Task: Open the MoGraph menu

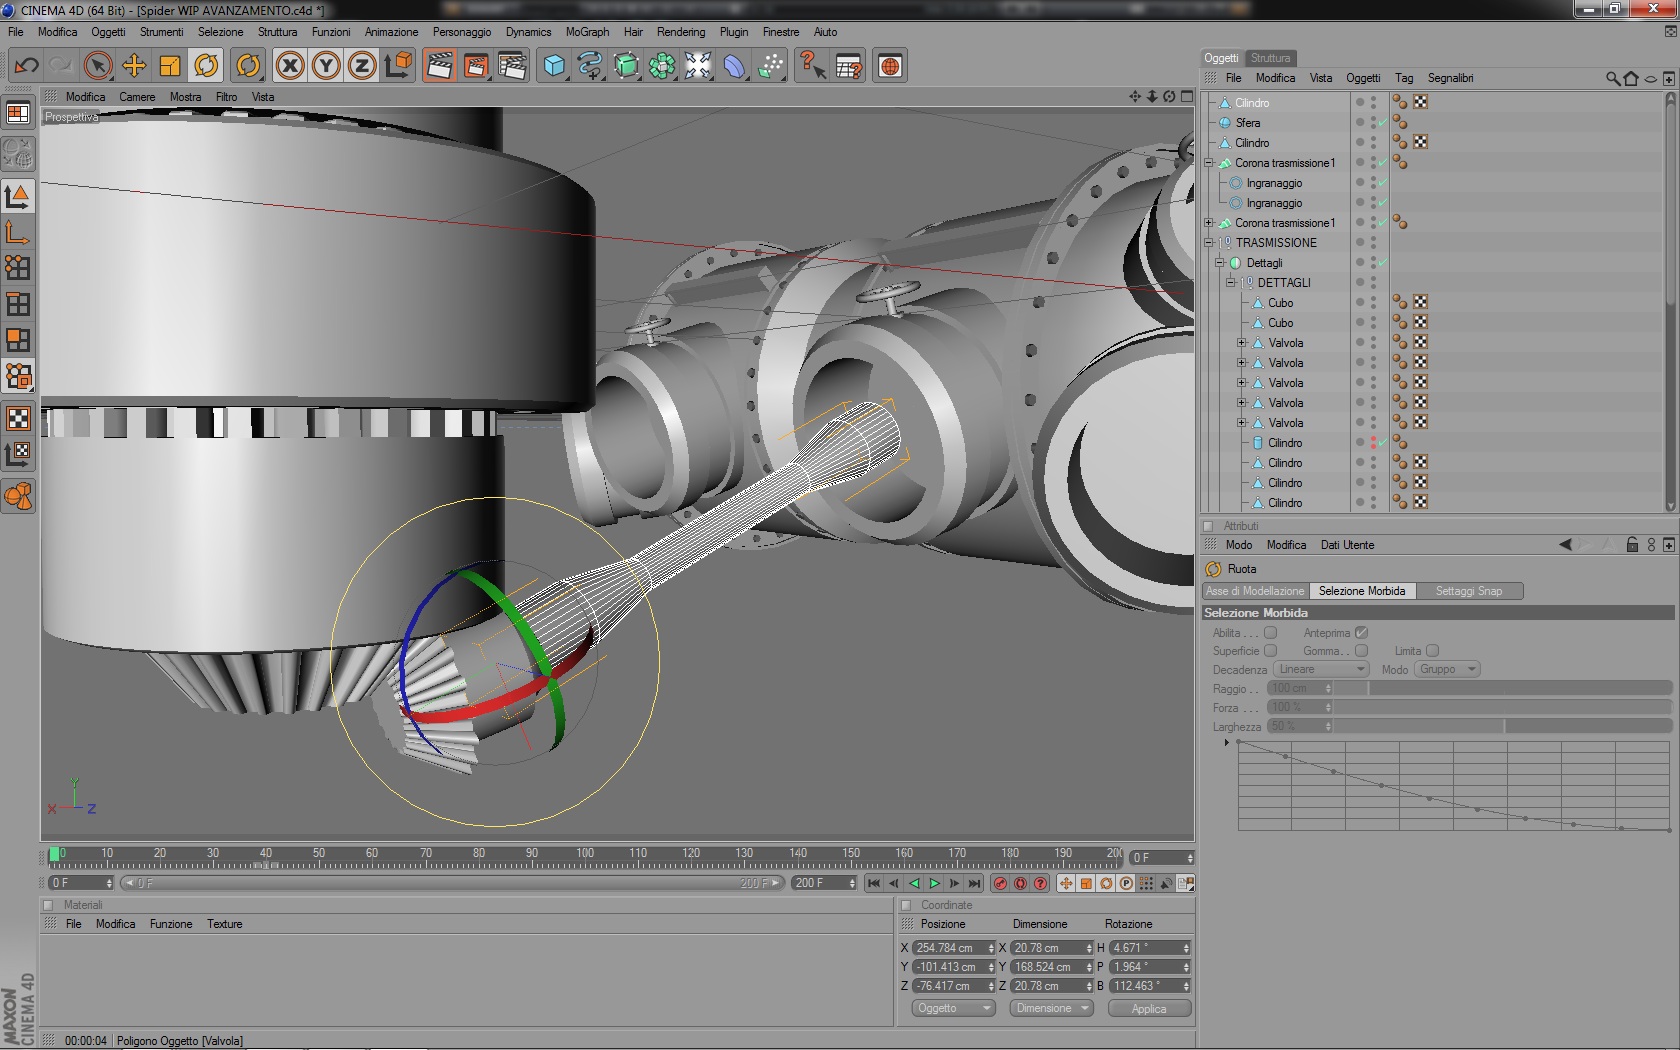Action: (587, 32)
